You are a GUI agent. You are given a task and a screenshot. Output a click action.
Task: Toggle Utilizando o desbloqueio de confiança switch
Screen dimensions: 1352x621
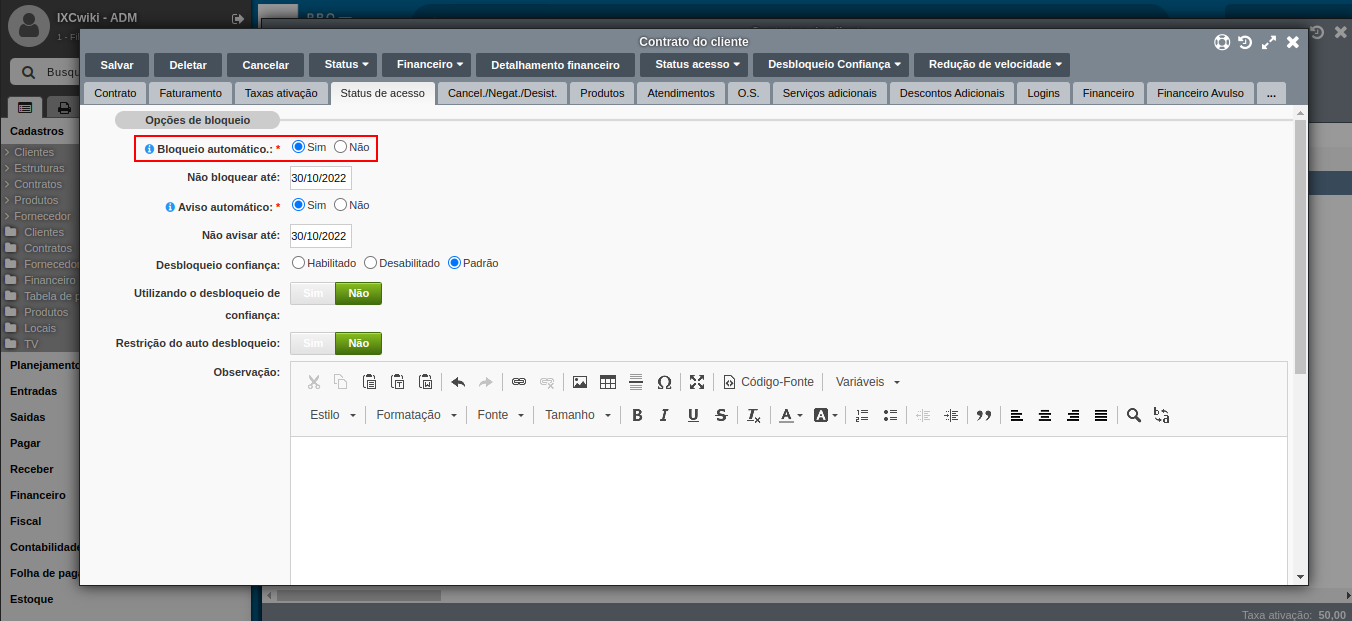tap(336, 293)
